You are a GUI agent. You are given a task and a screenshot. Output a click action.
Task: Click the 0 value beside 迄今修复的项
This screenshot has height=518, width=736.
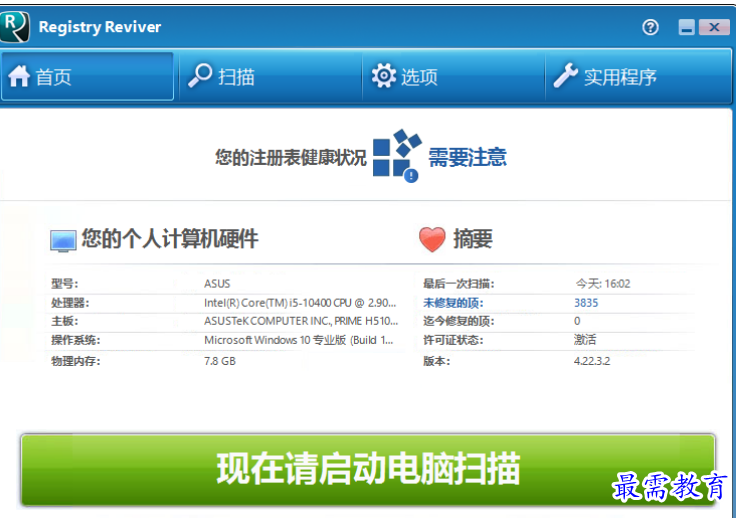[x=577, y=321]
